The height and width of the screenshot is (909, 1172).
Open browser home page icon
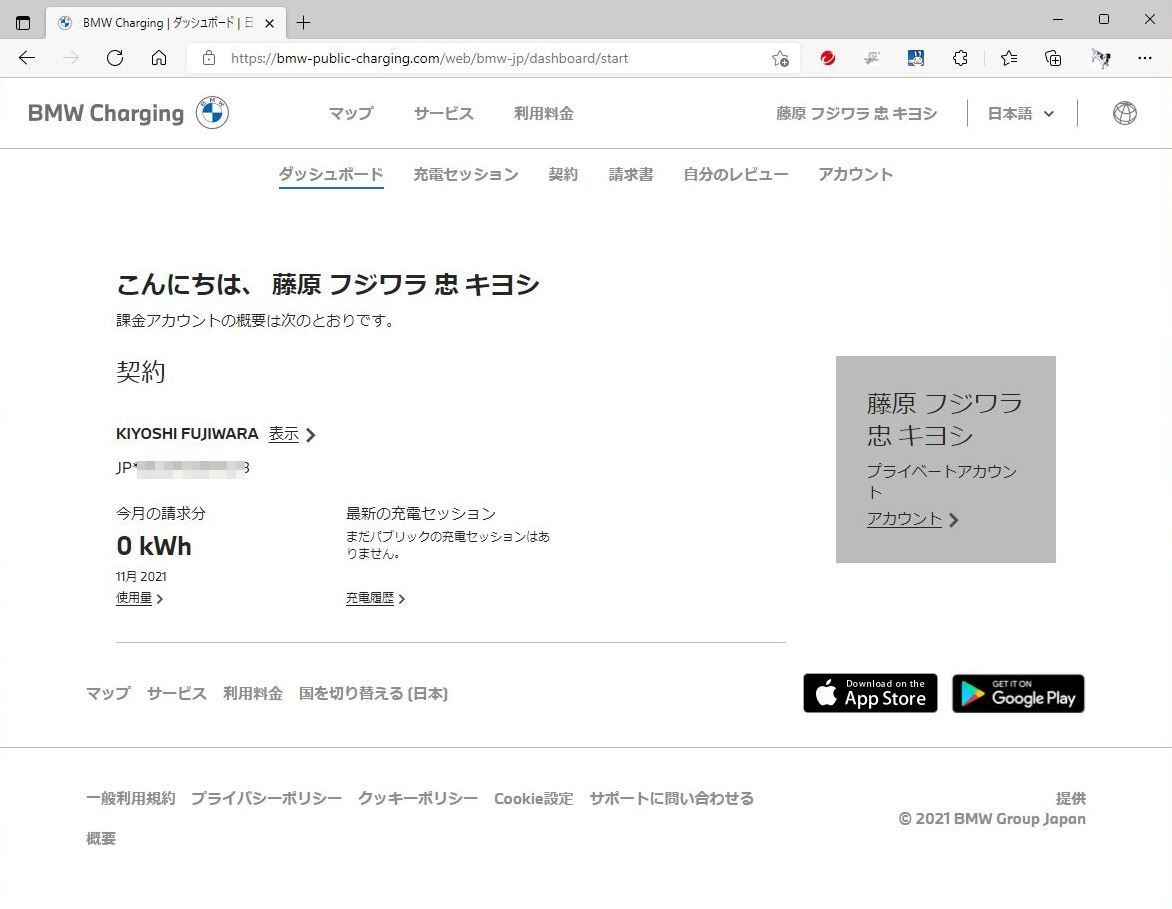point(158,58)
